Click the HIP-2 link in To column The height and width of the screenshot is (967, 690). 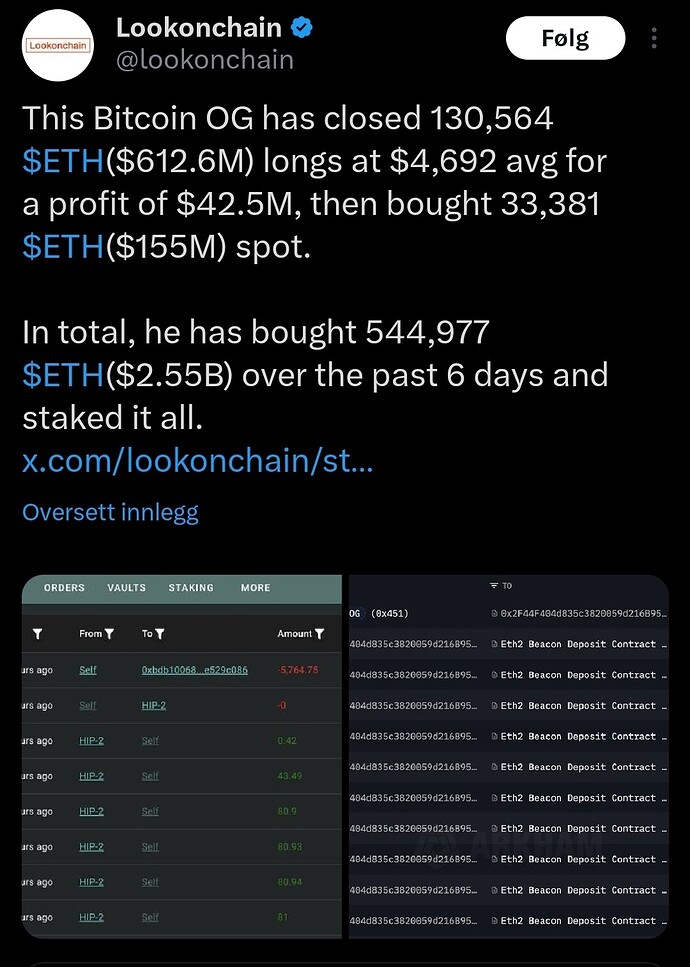coord(153,705)
